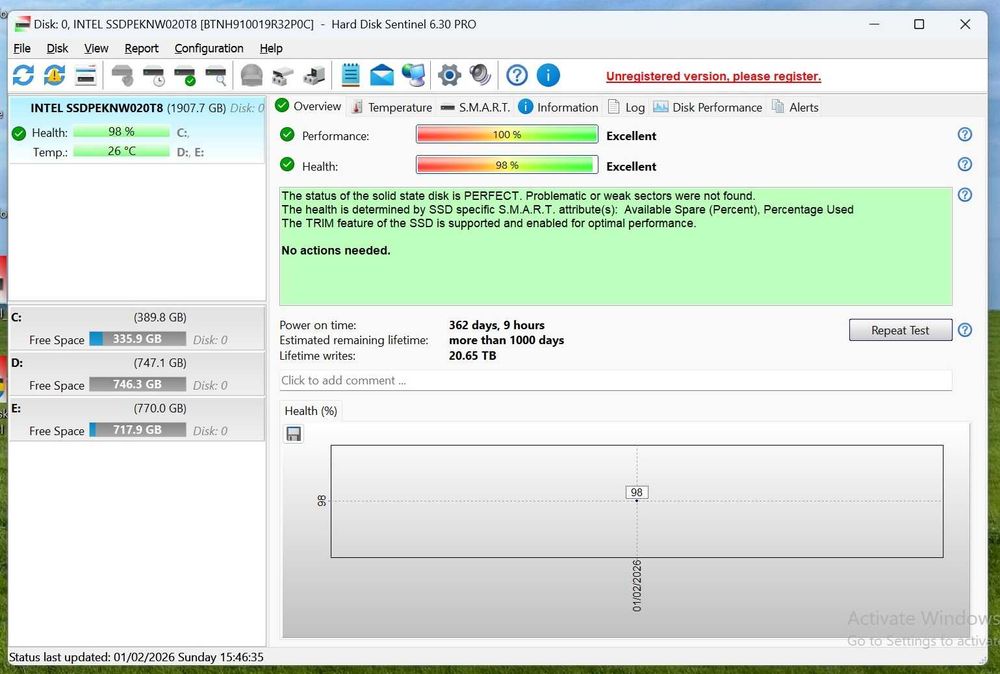Click green check icon beside Health in sidebar
Viewport: 1000px width, 674px height.
coord(19,133)
